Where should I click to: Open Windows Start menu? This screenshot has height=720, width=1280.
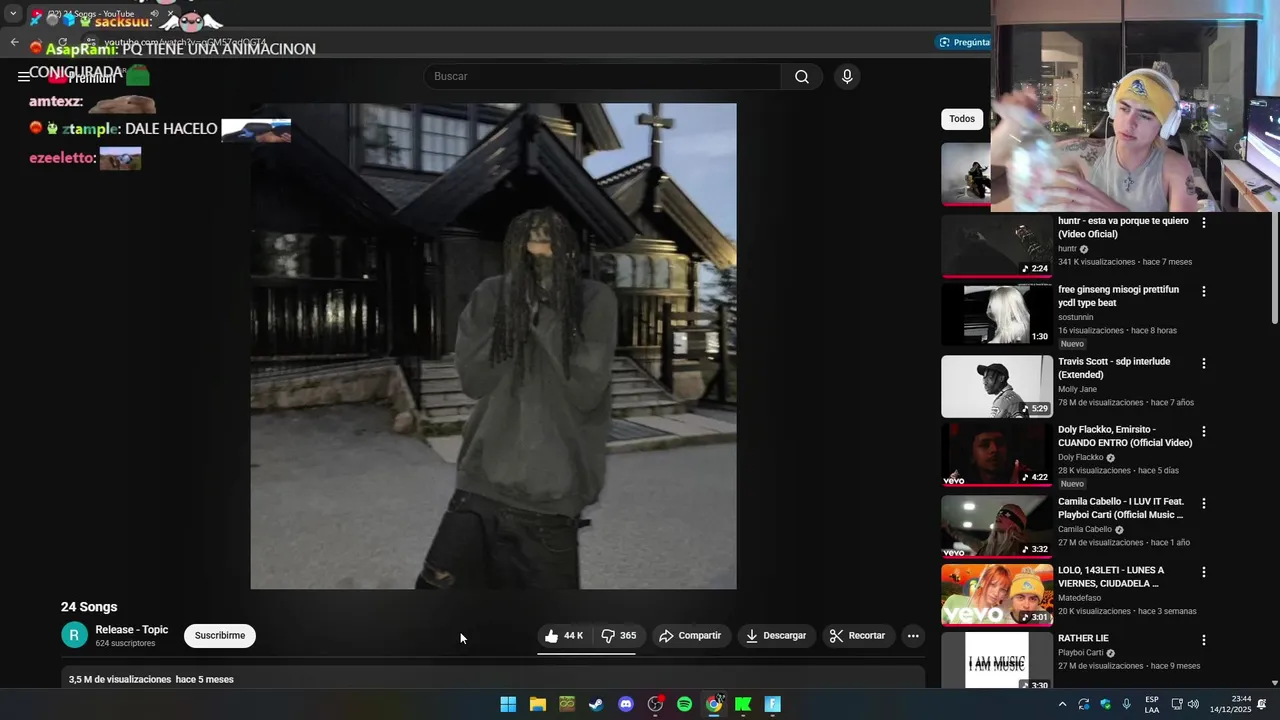(x=508, y=704)
